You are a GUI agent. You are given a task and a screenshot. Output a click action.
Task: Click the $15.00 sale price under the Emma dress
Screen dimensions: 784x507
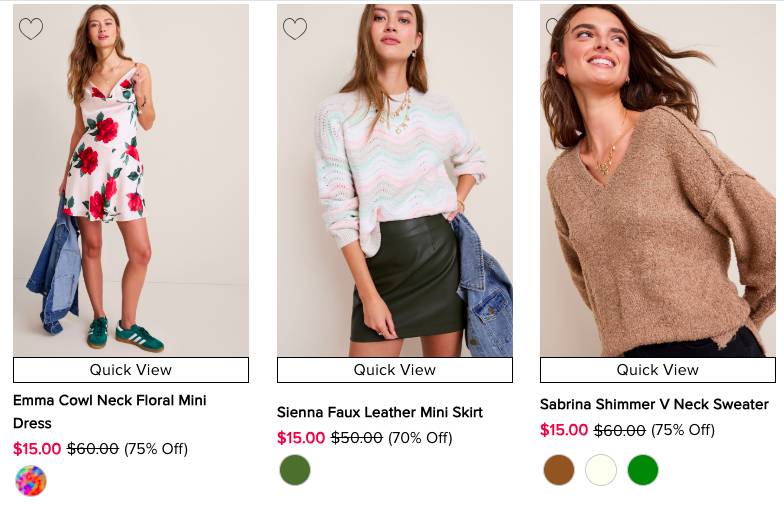[x=37, y=449]
